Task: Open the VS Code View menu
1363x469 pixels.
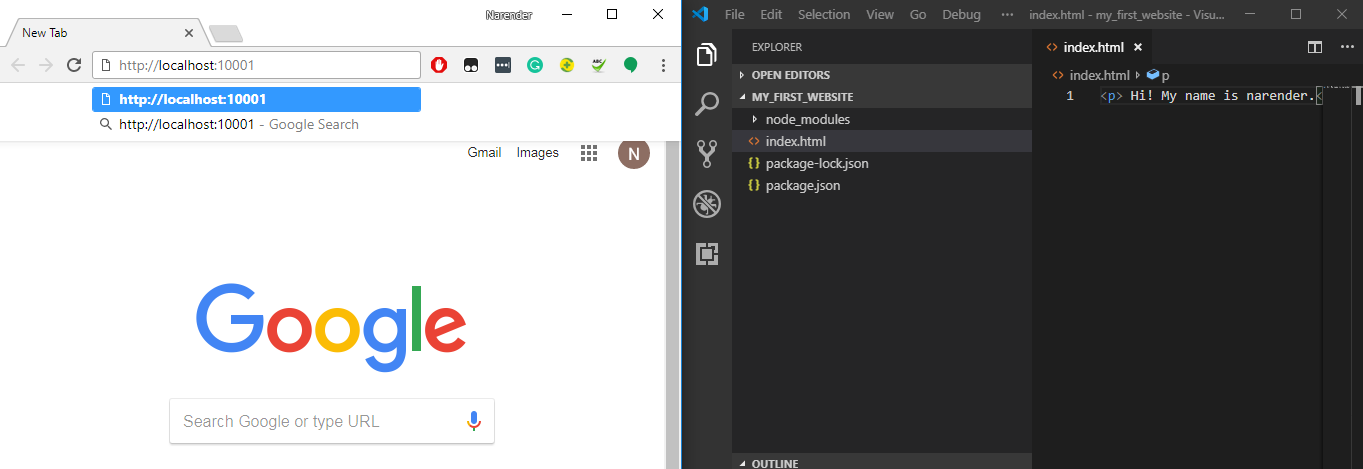Action: click(x=880, y=14)
